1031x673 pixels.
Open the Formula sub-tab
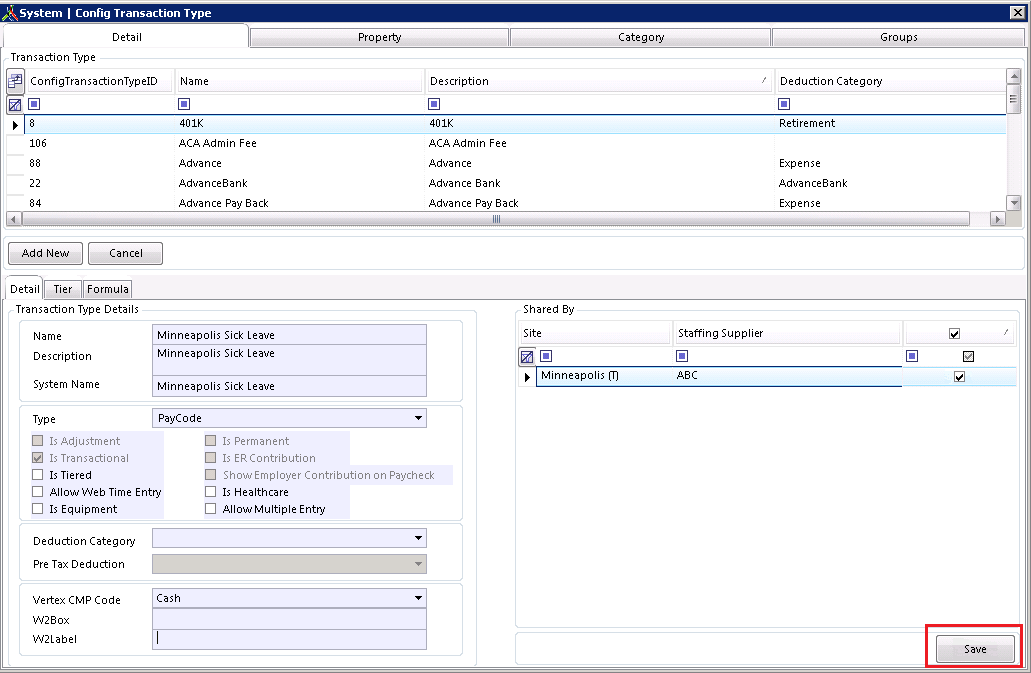pyautogui.click(x=107, y=289)
